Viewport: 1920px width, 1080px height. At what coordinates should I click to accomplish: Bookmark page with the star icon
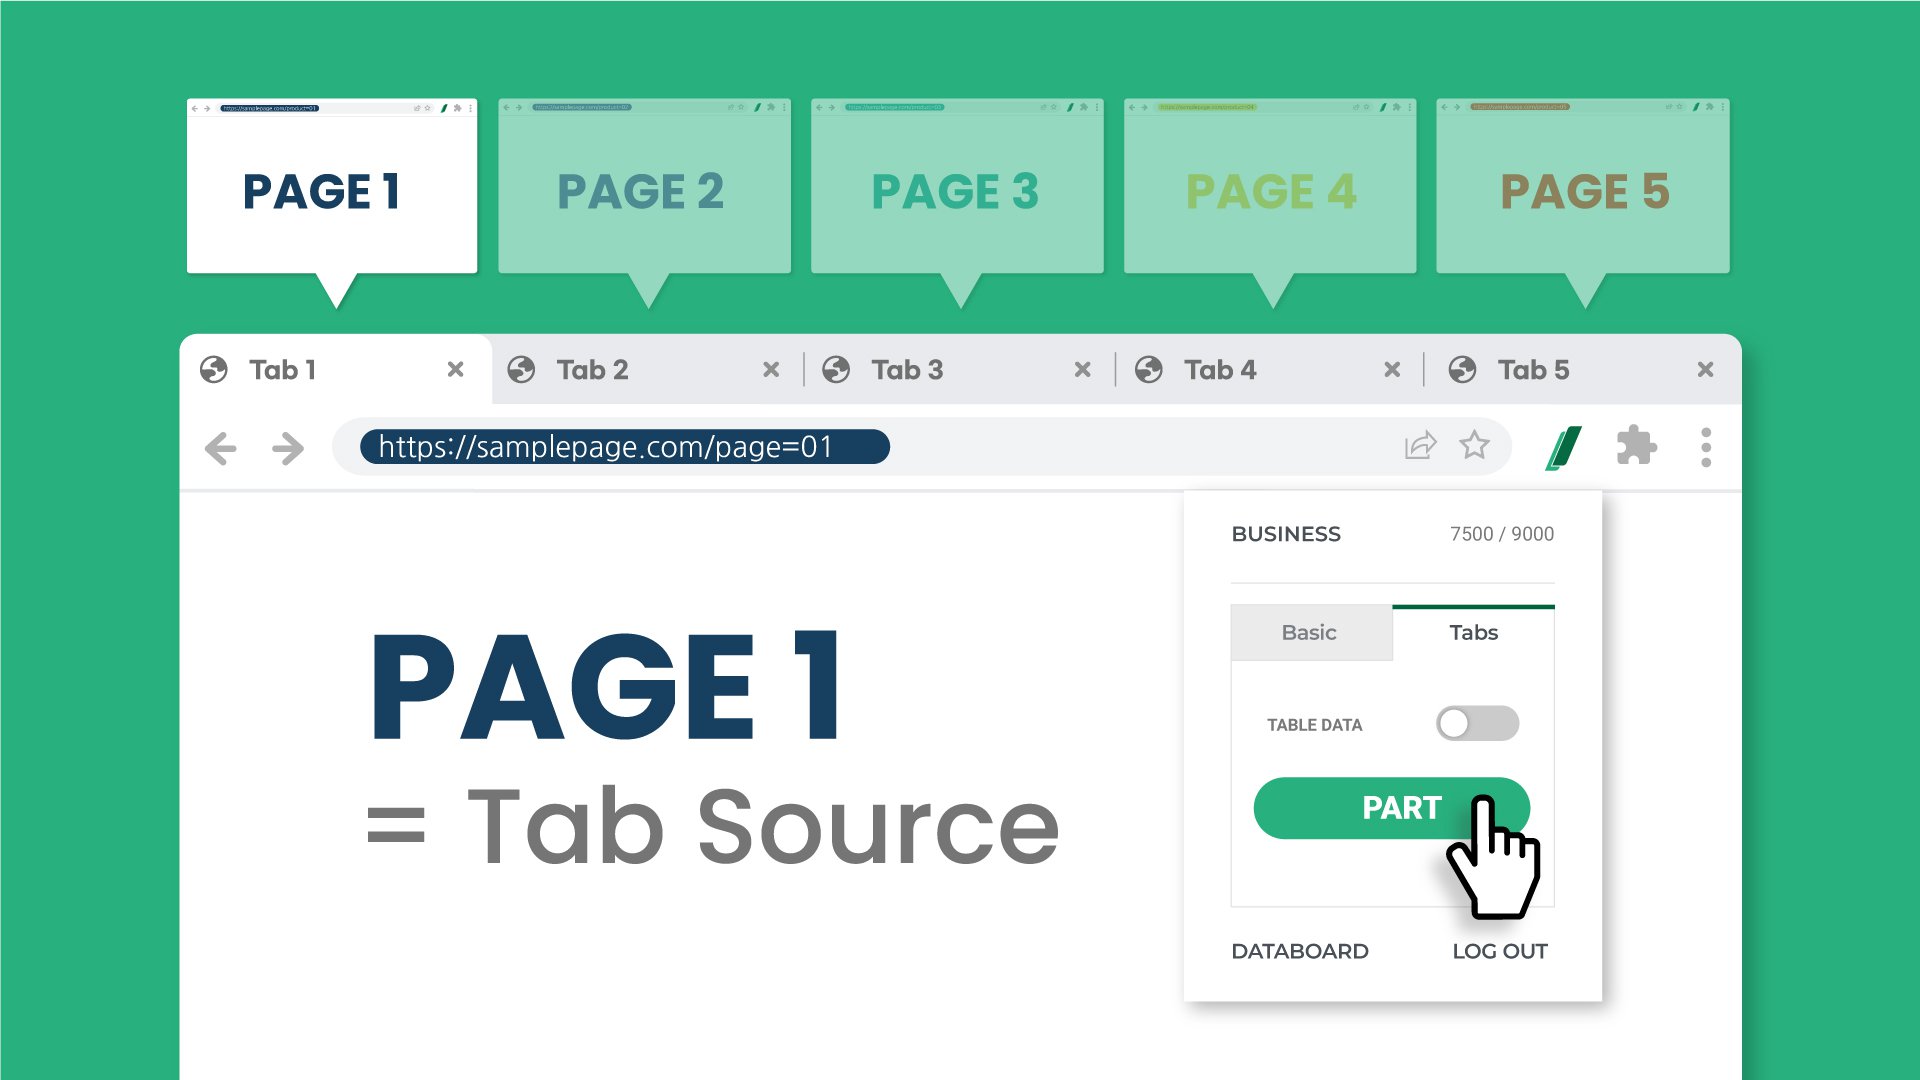click(1474, 445)
